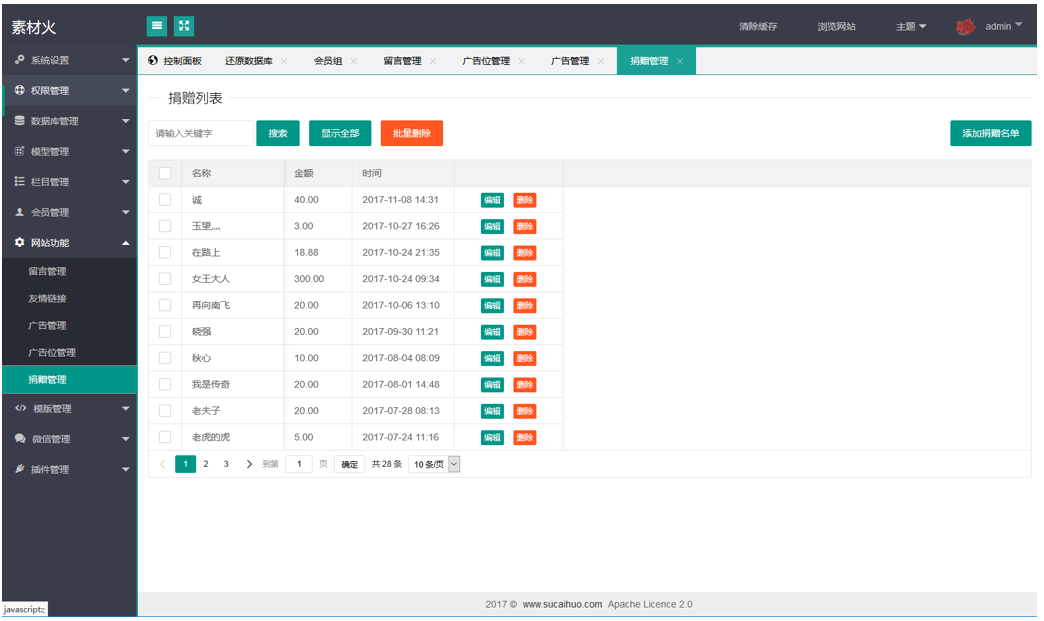Image resolution: width=1044 pixels, height=621 pixels.
Task: Click the keyword search input field
Action: tap(201, 133)
